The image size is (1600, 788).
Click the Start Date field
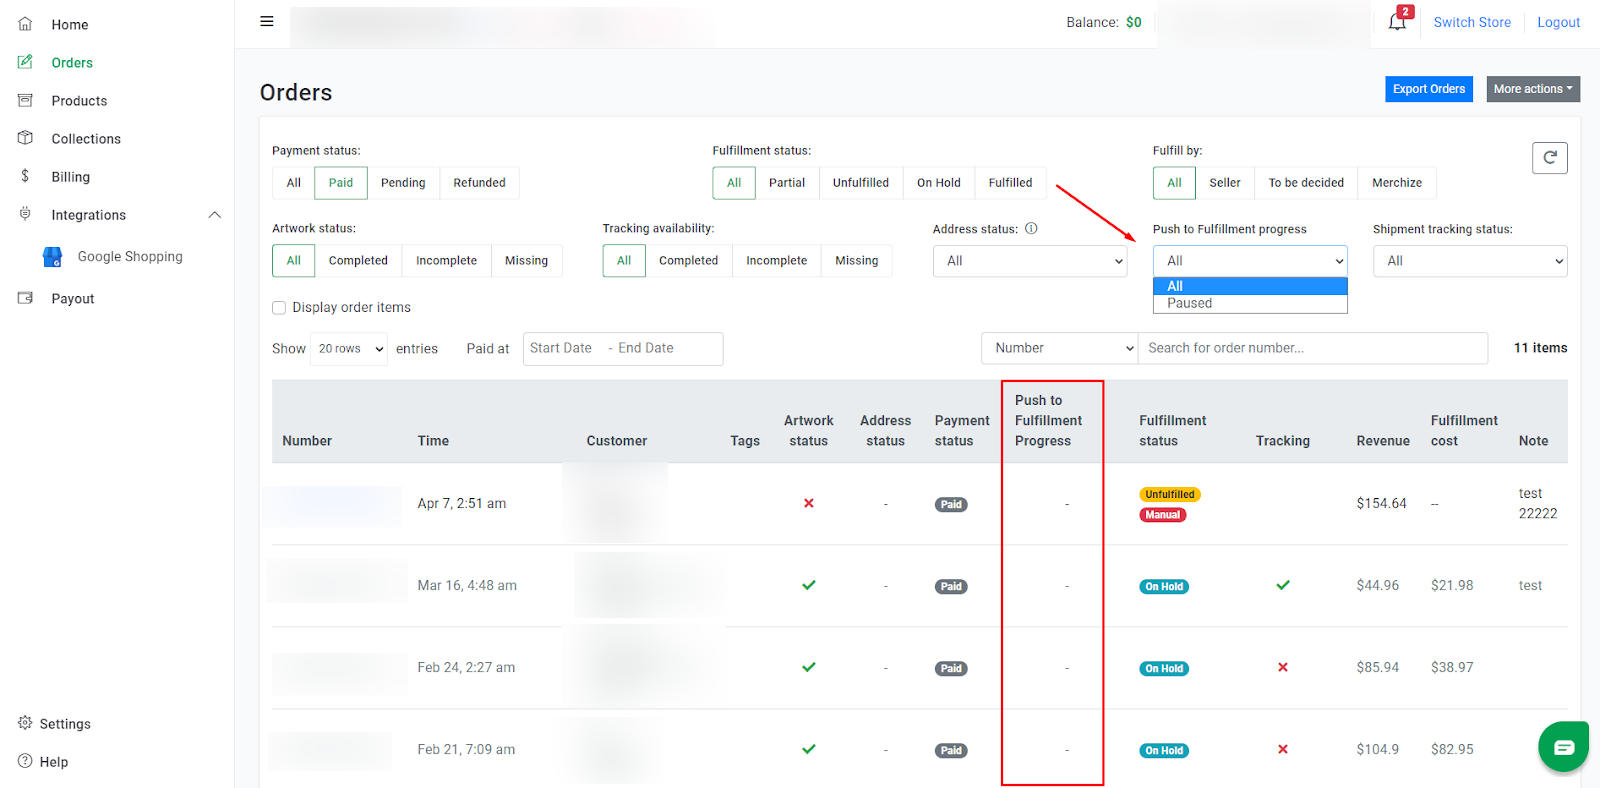click(x=561, y=348)
